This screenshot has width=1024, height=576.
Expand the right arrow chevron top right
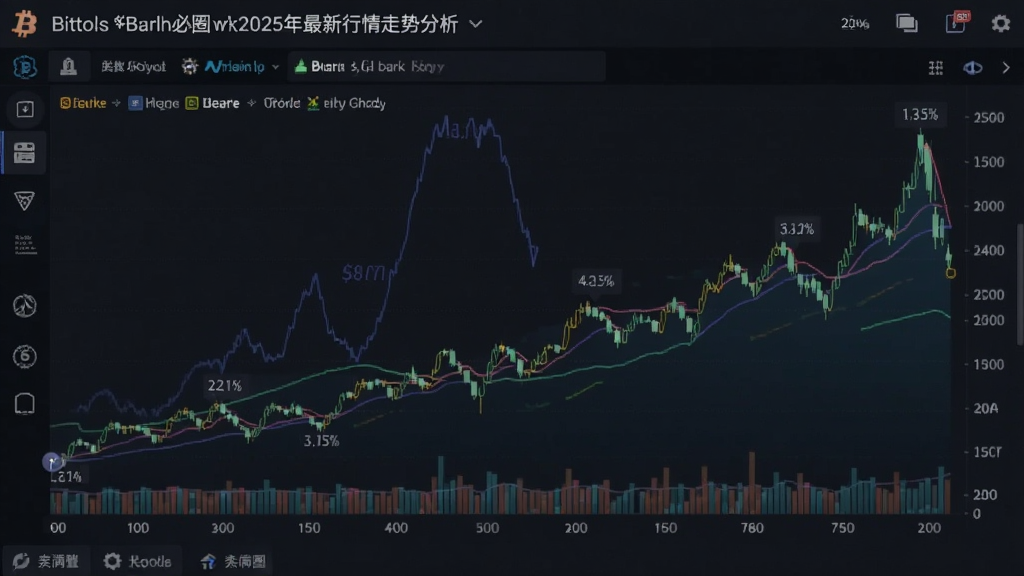pyautogui.click(x=1006, y=68)
